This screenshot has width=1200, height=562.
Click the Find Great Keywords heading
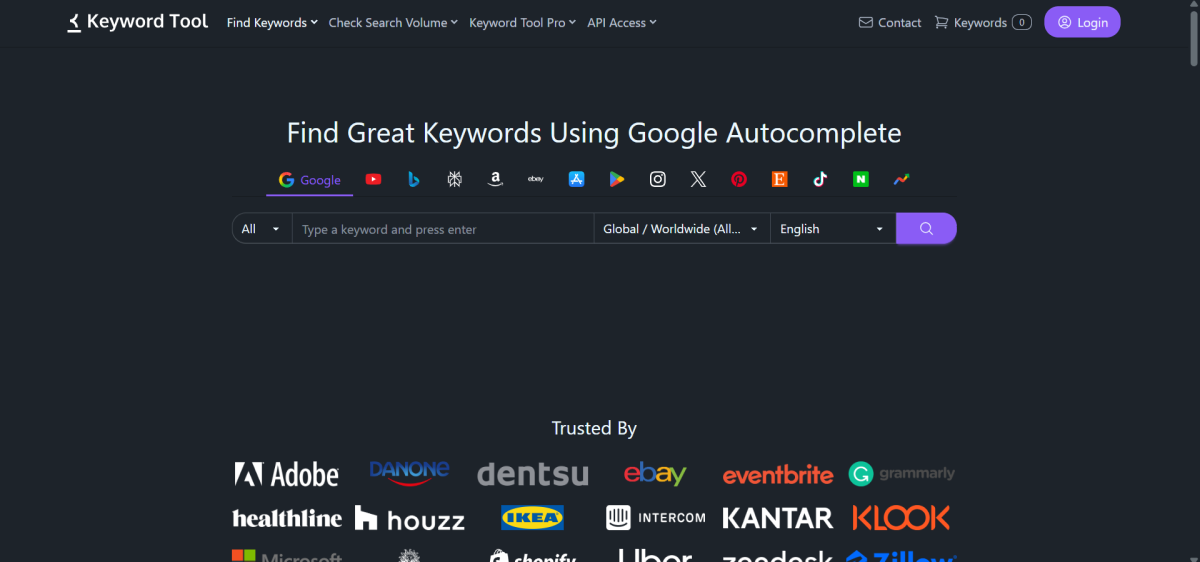pyautogui.click(x=594, y=133)
